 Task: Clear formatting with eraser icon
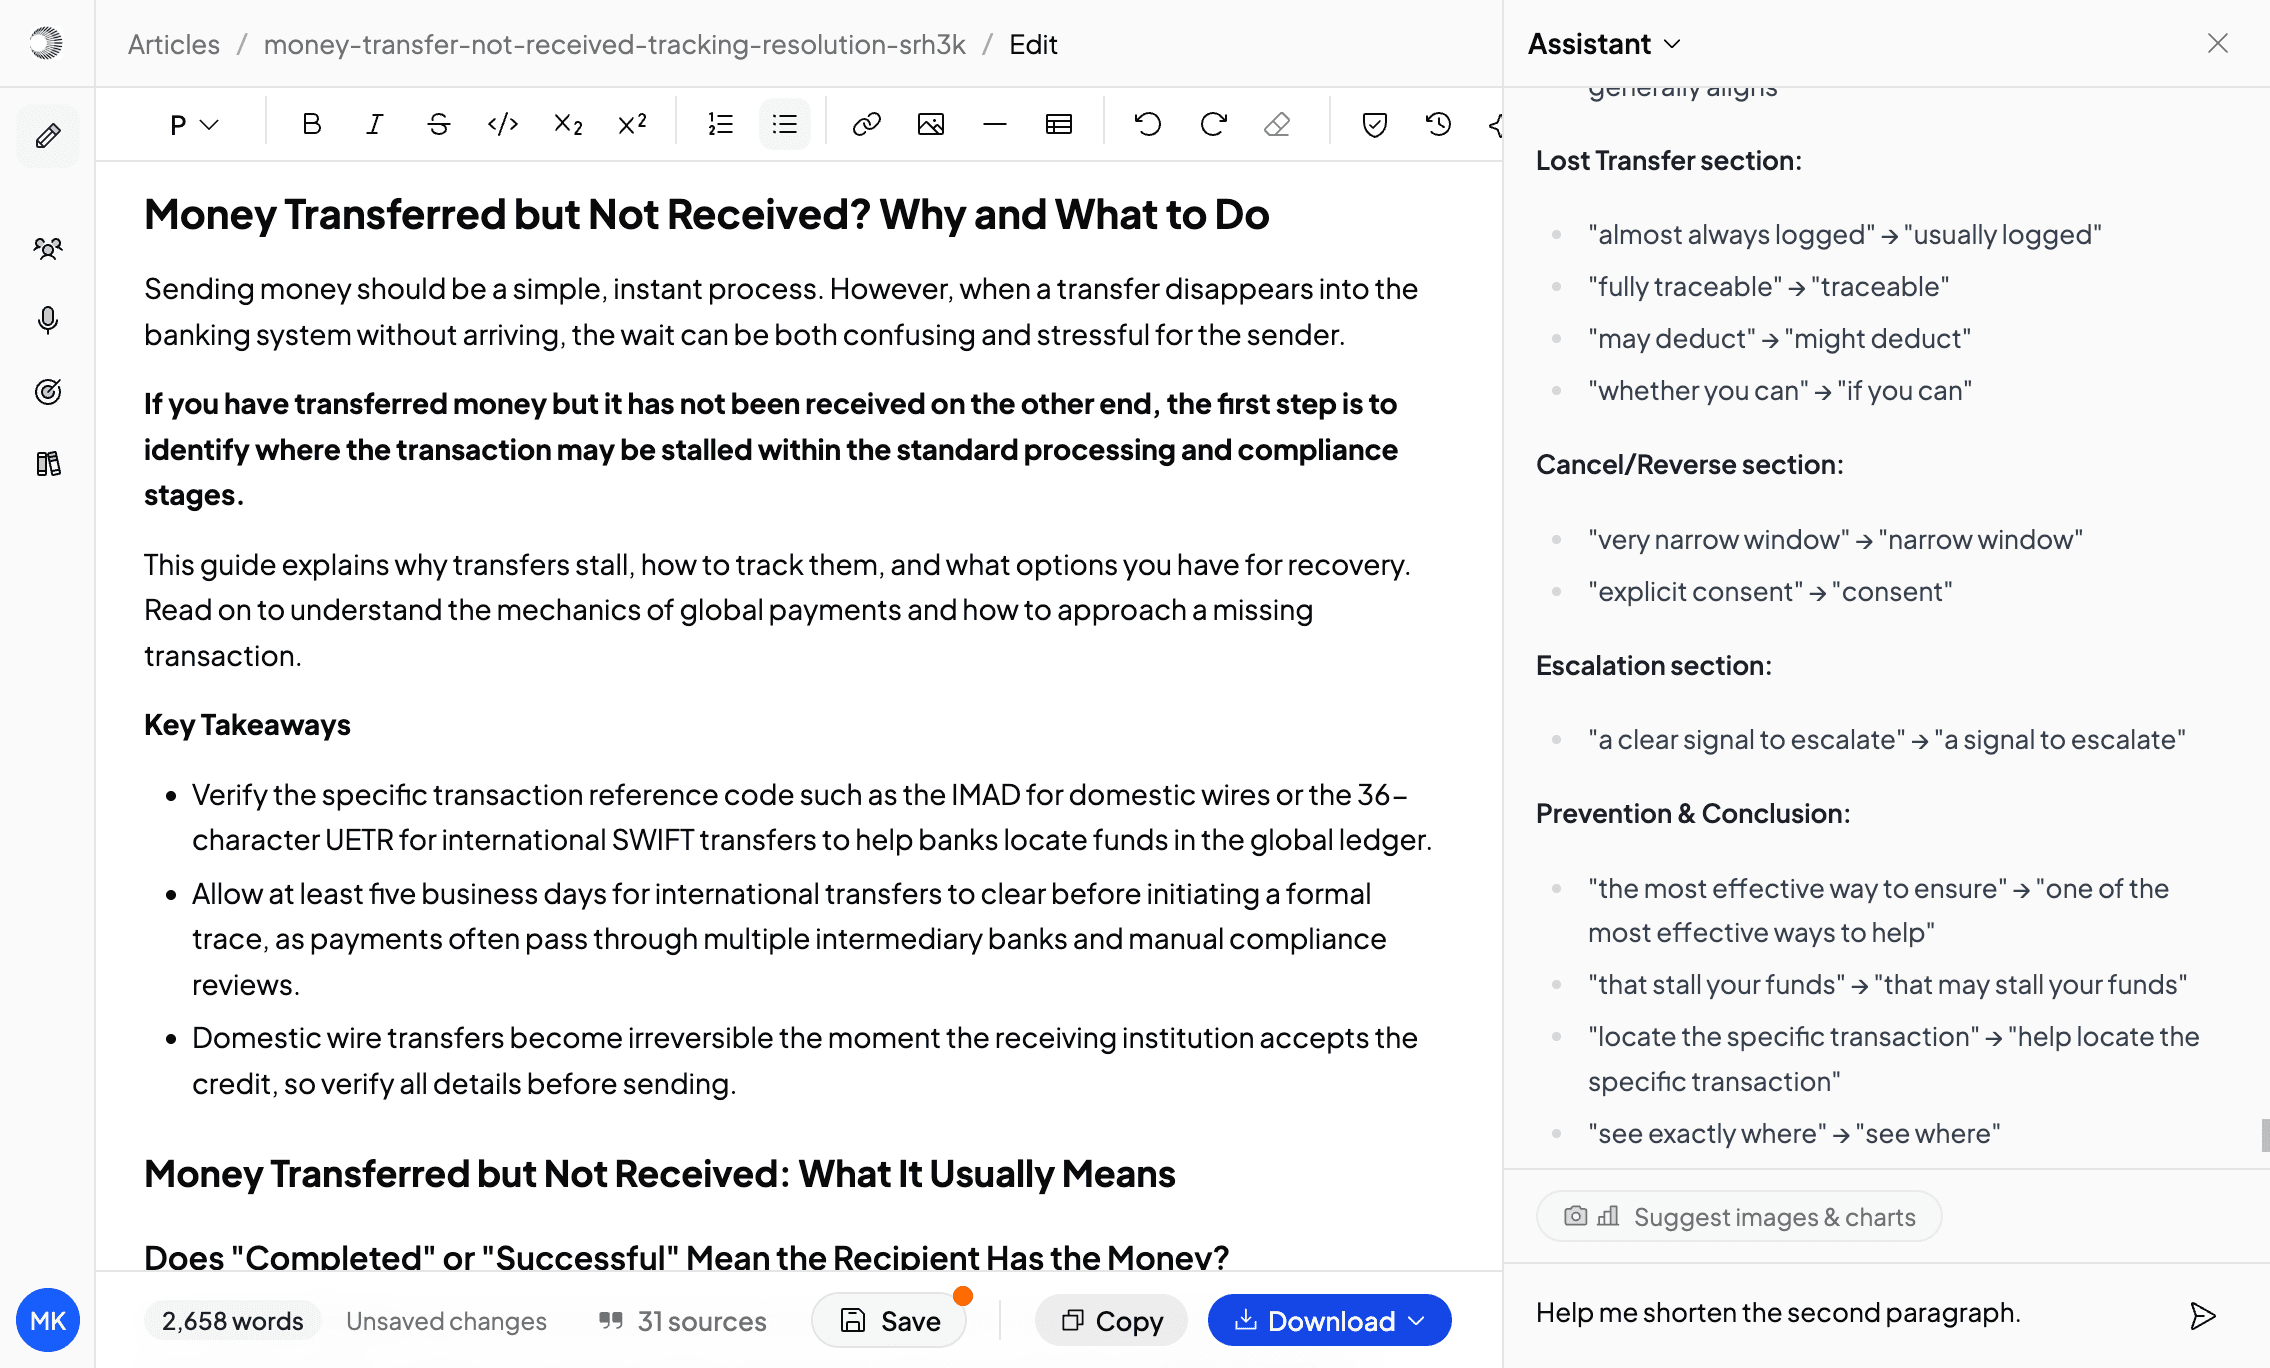[1277, 124]
